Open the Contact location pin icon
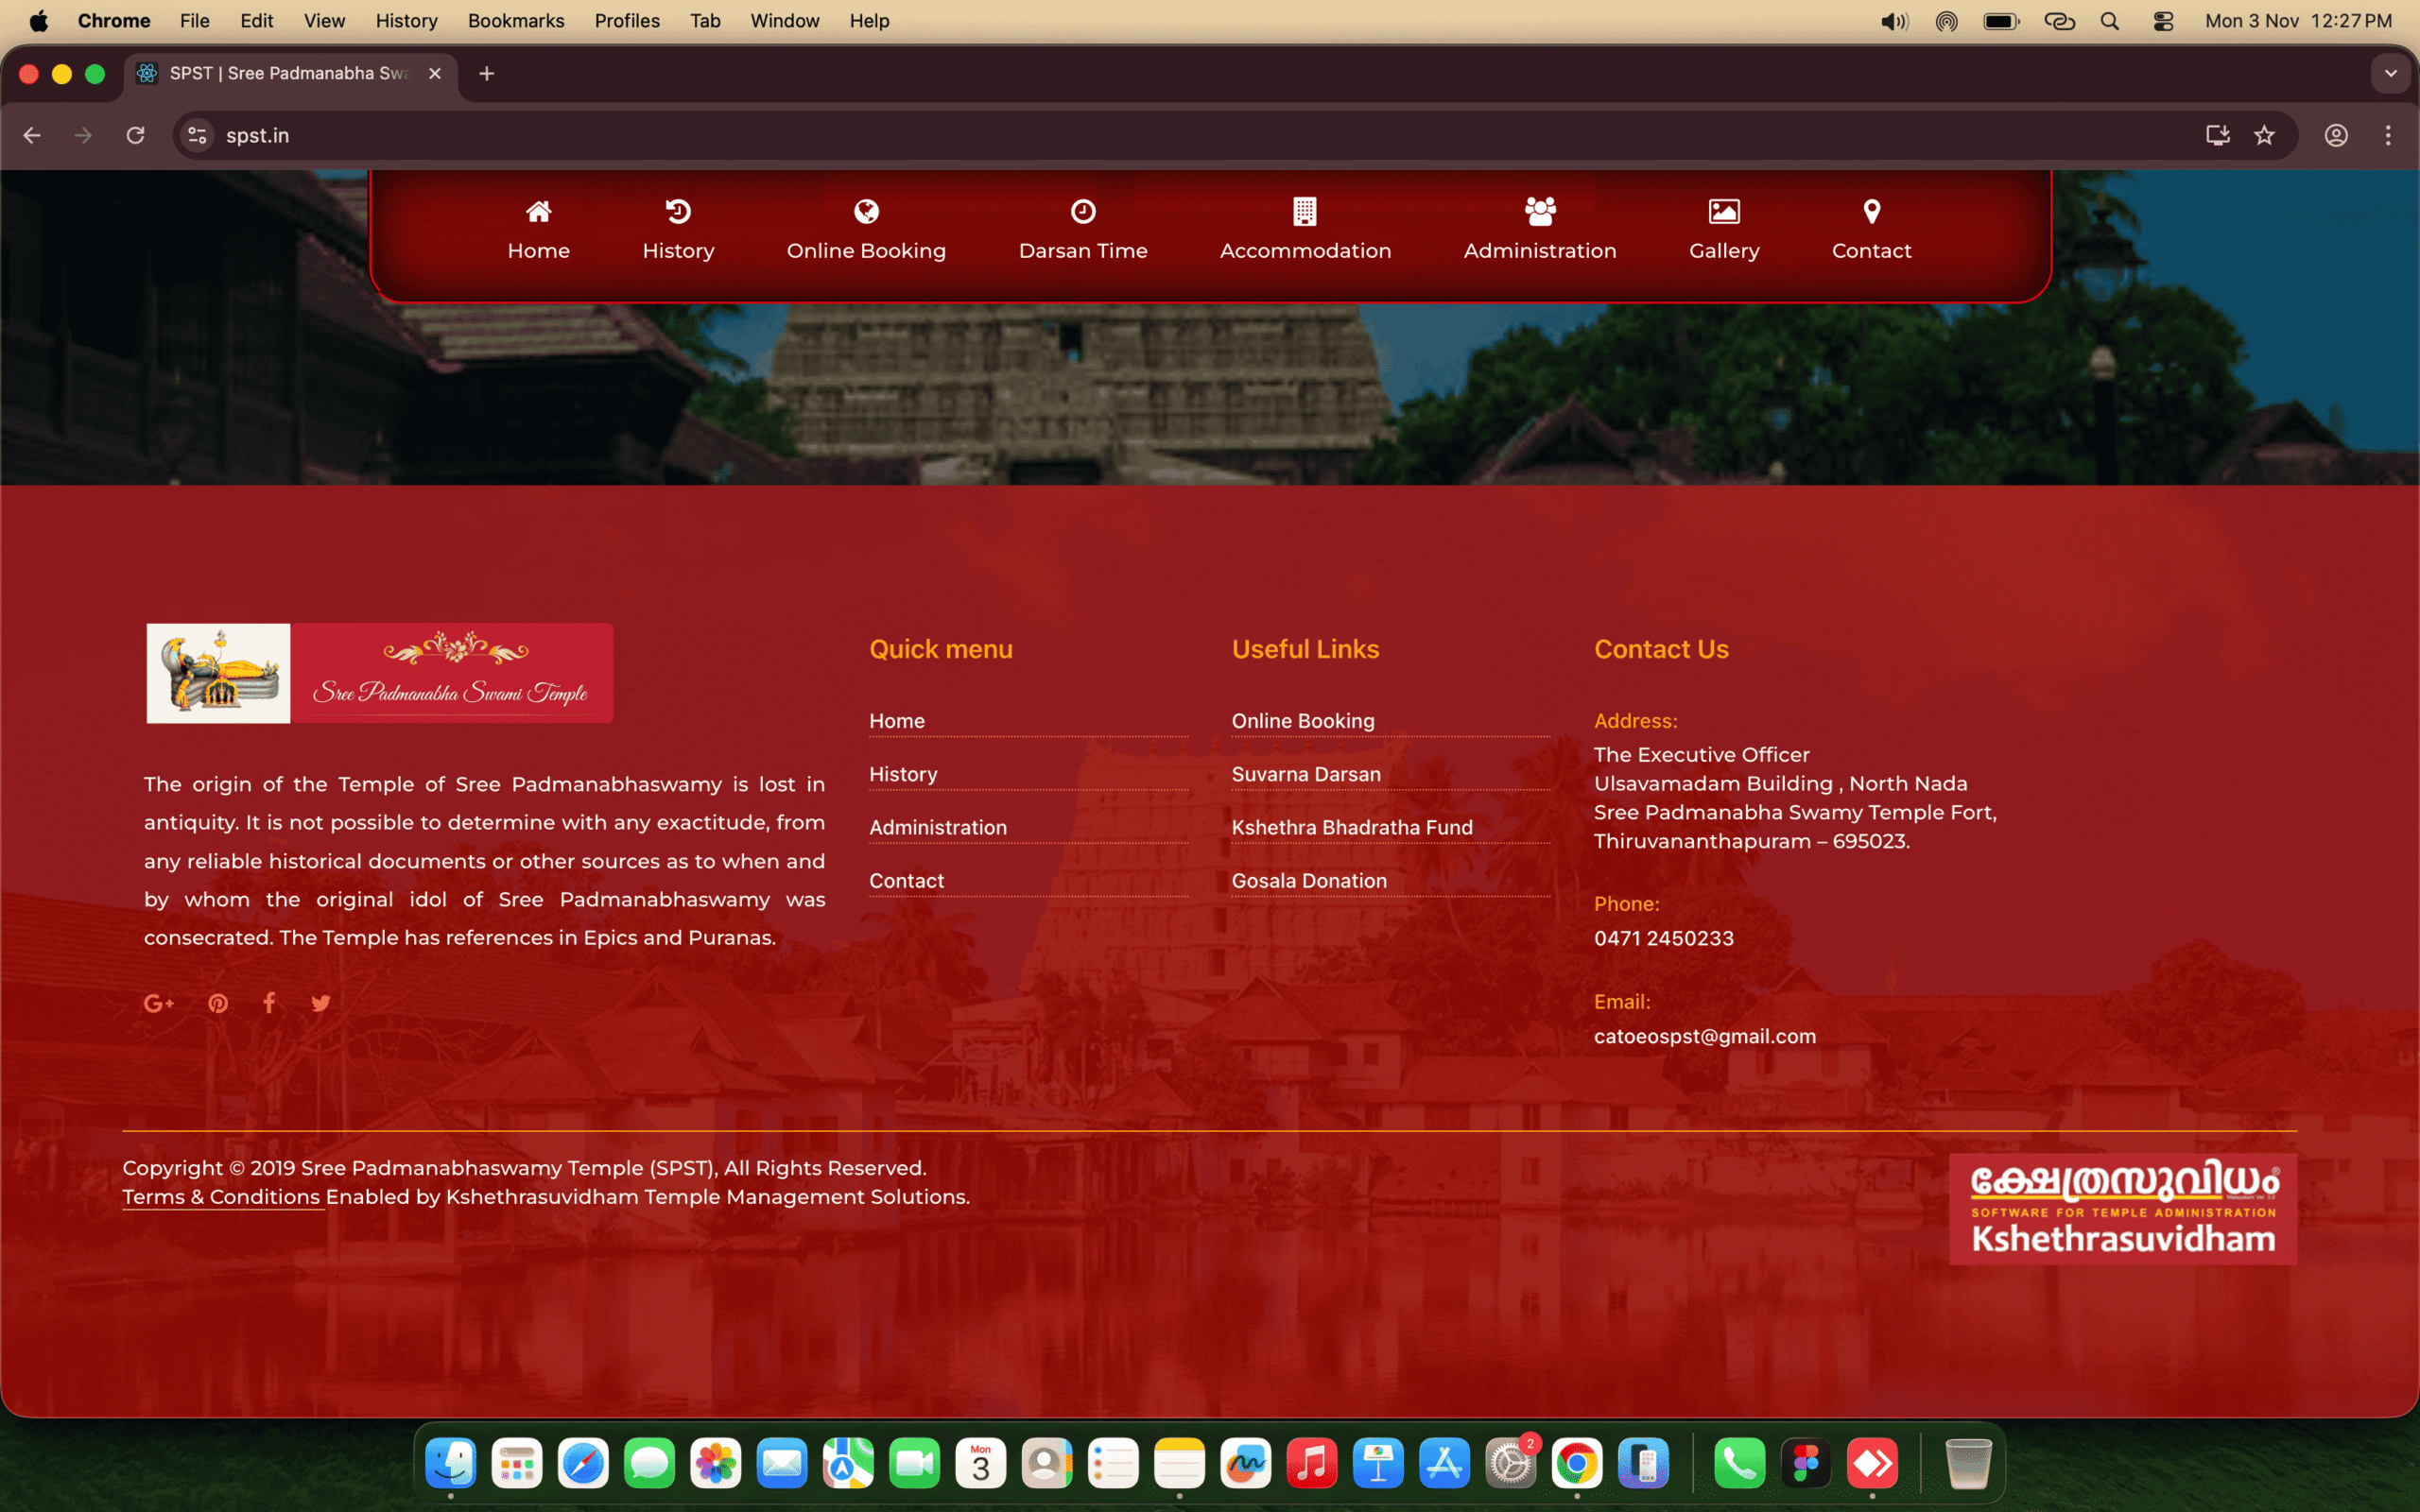This screenshot has height=1512, width=2420. [x=1871, y=211]
